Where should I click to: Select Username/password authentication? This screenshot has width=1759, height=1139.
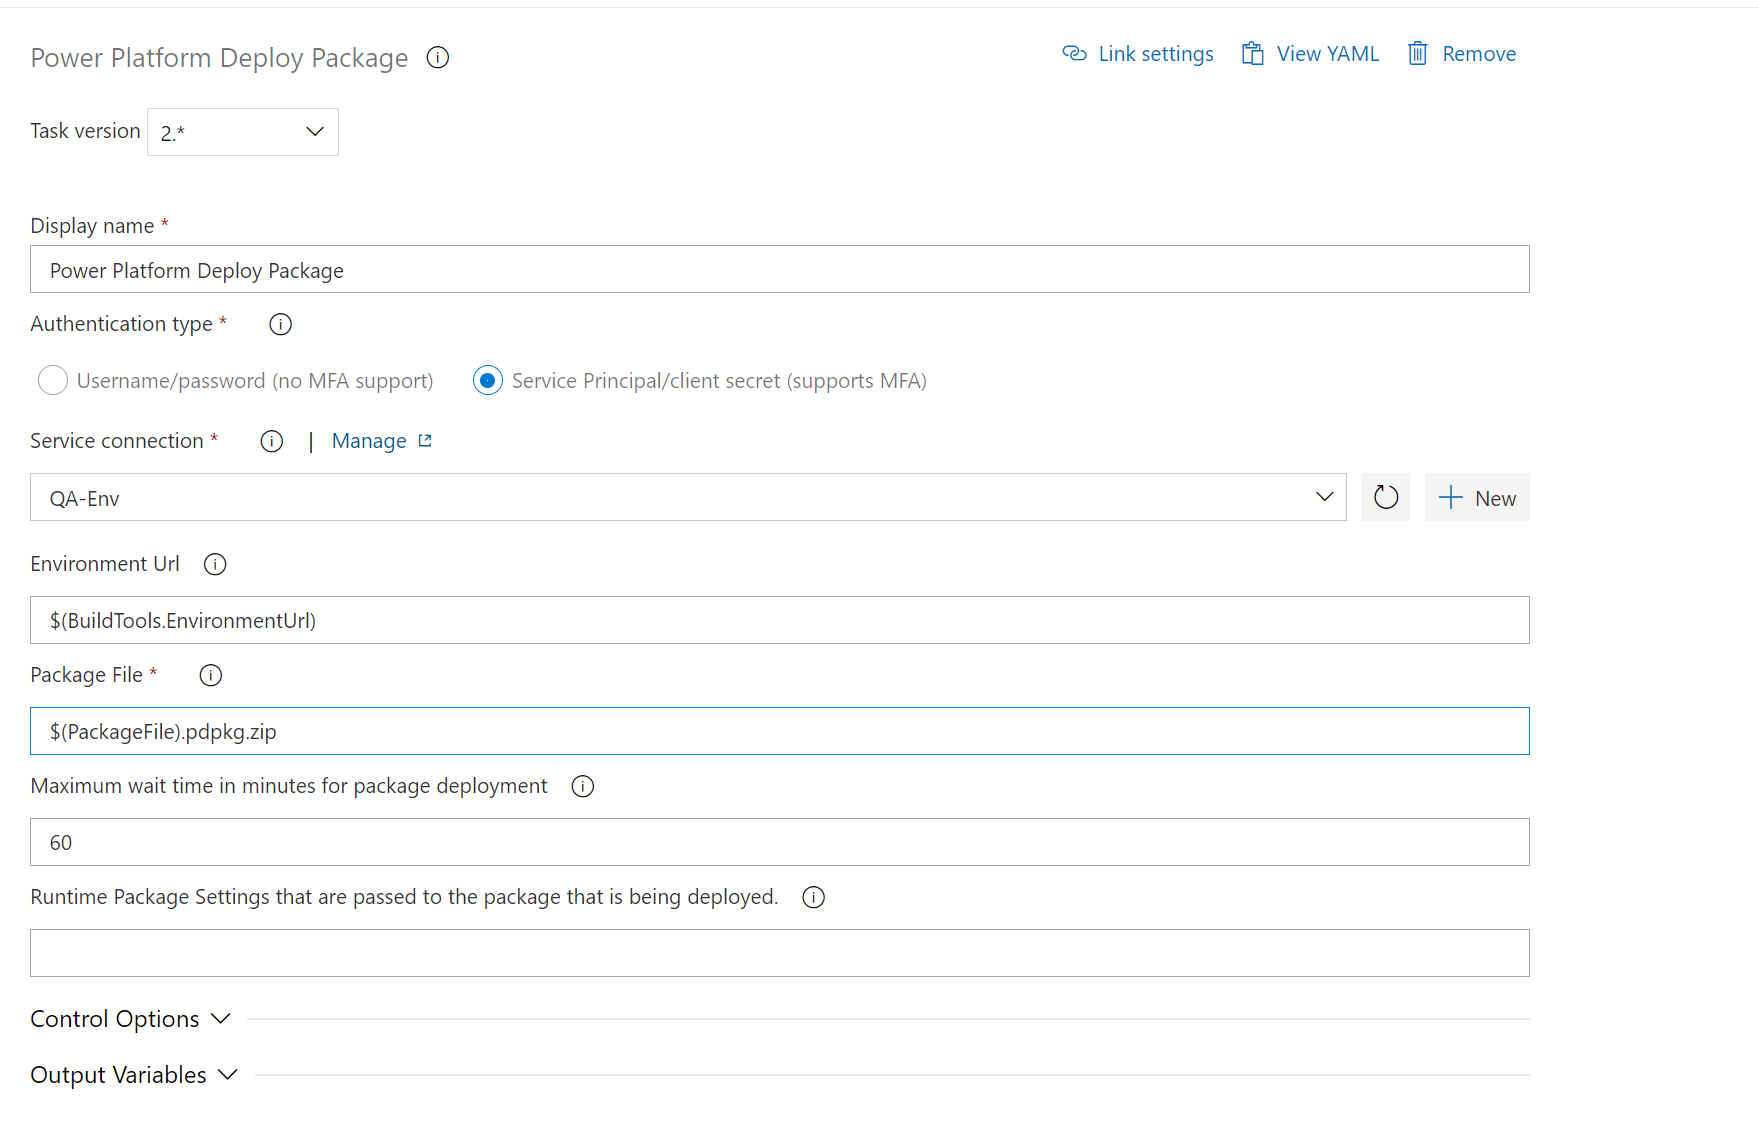pyautogui.click(x=52, y=380)
